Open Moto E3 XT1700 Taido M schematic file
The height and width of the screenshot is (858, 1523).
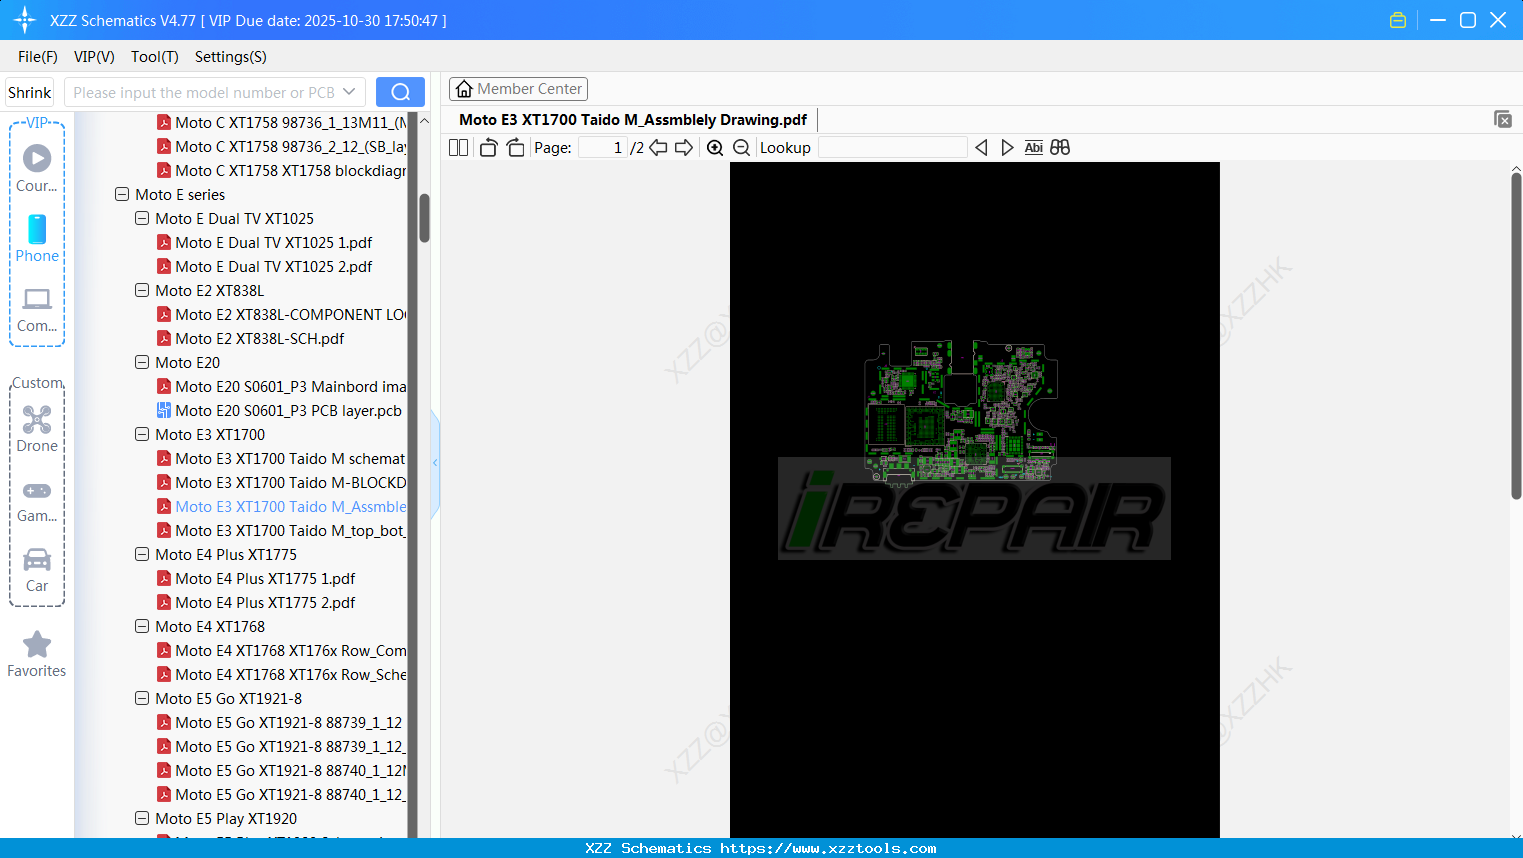[x=281, y=458]
